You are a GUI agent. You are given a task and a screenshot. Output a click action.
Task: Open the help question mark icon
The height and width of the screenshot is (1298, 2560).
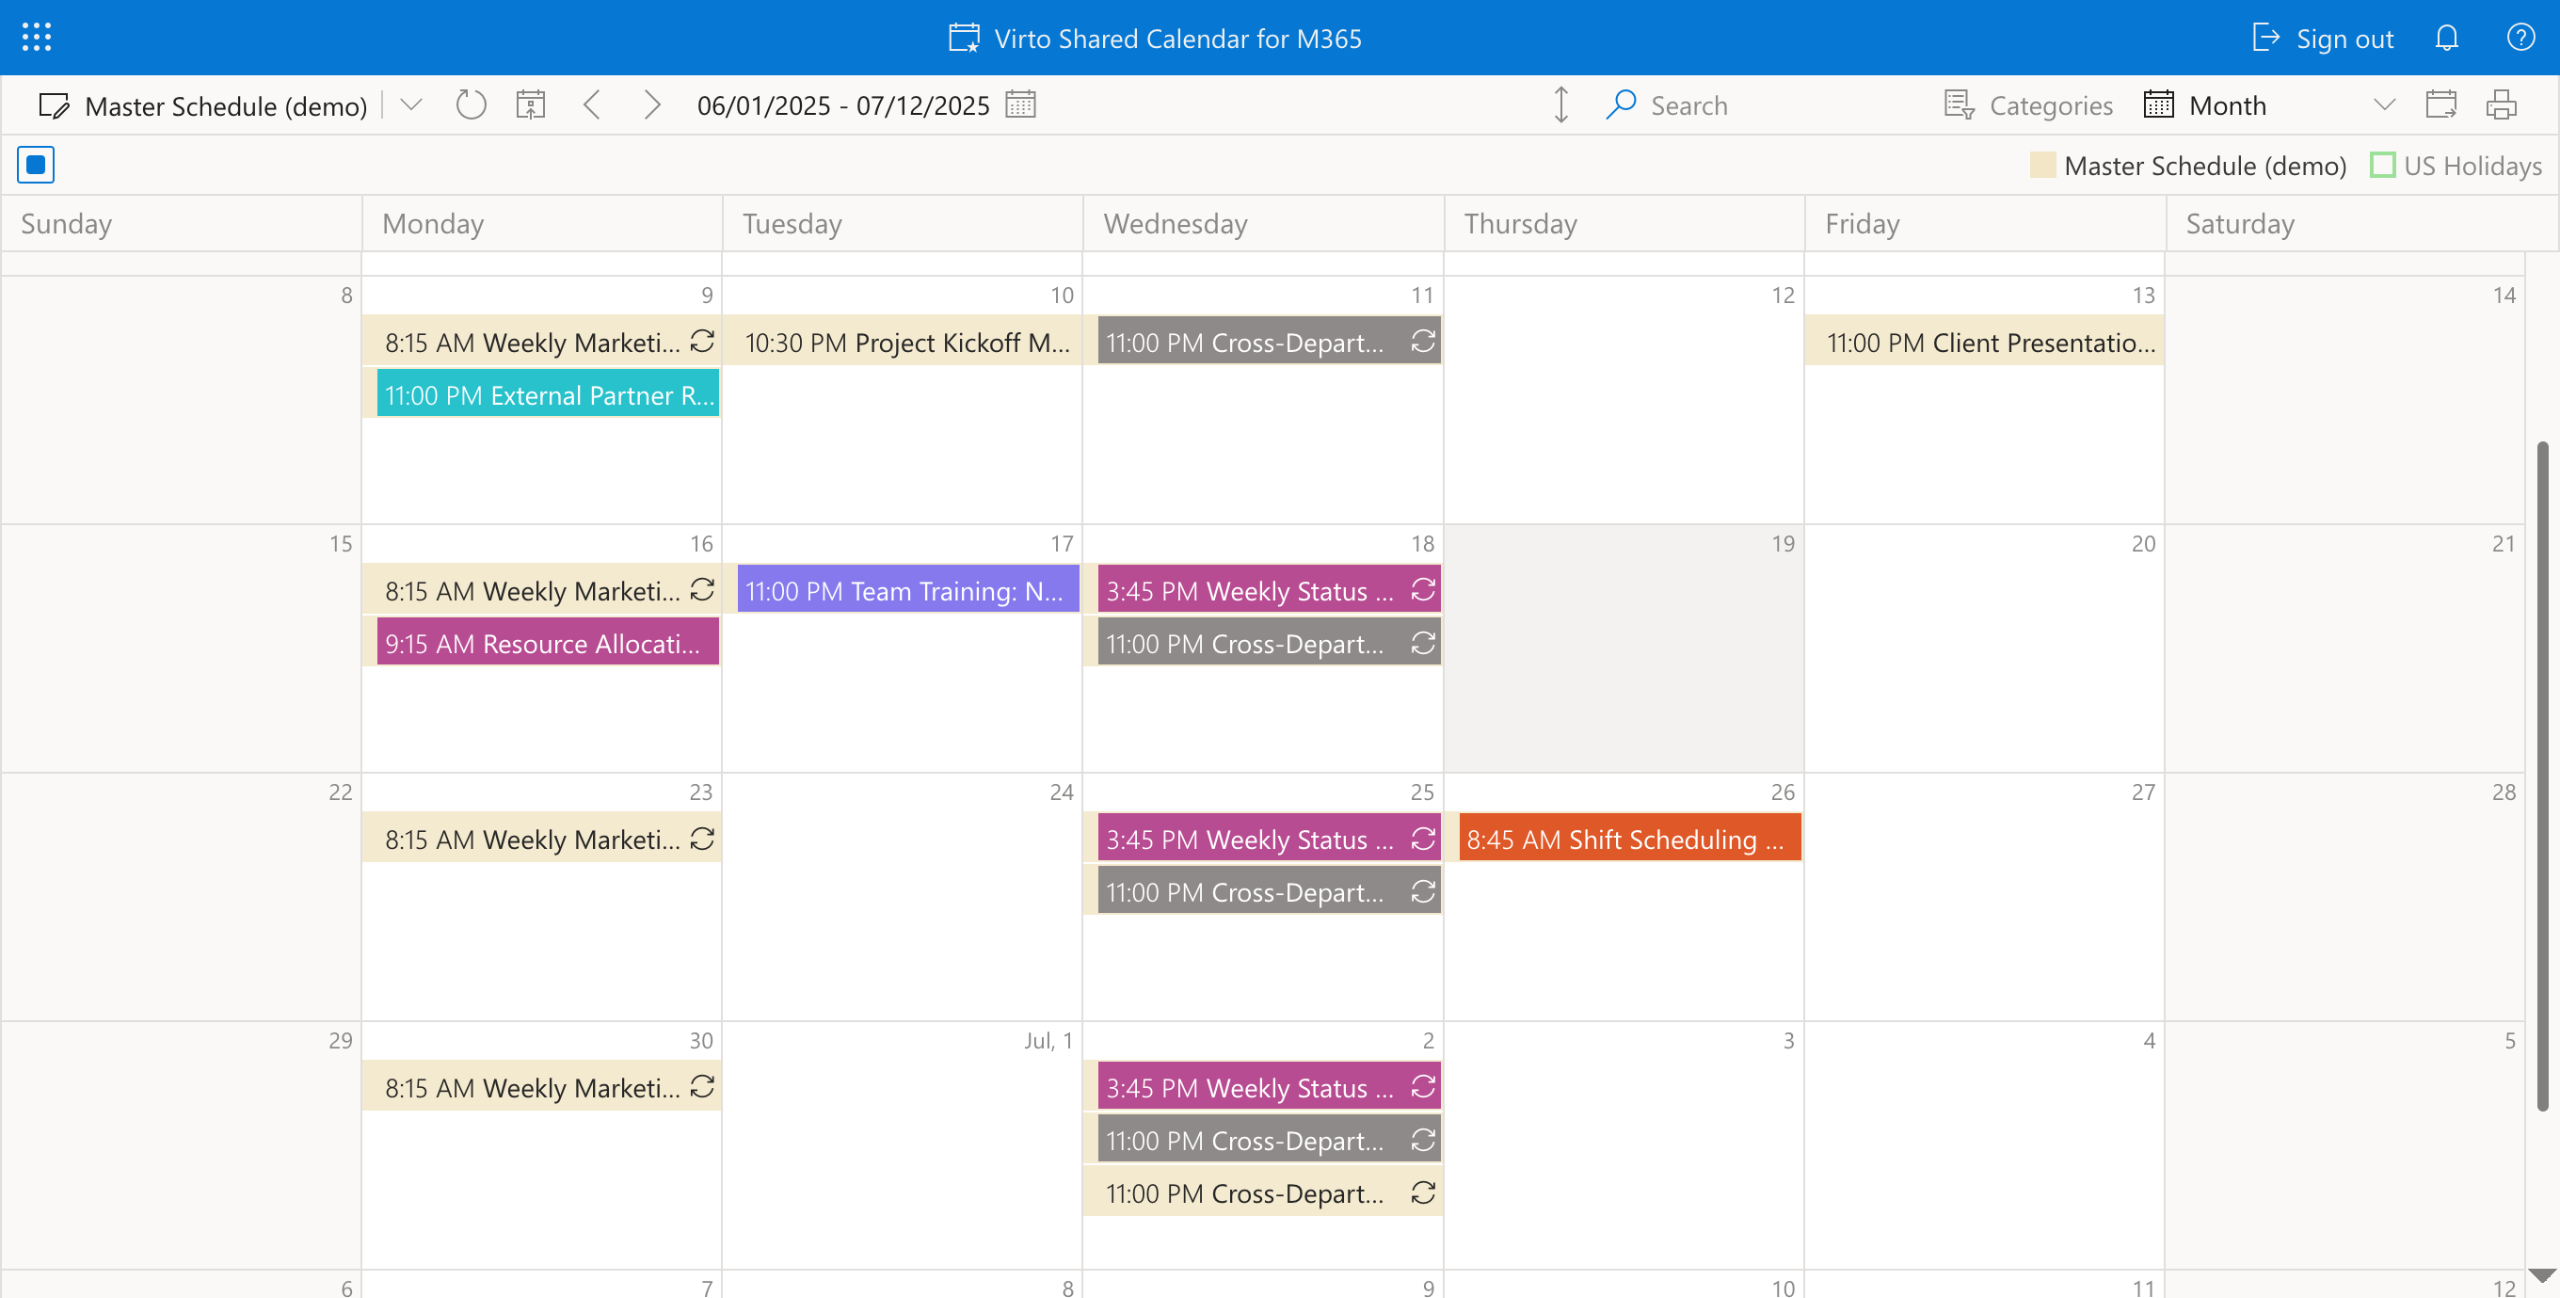tap(2520, 38)
